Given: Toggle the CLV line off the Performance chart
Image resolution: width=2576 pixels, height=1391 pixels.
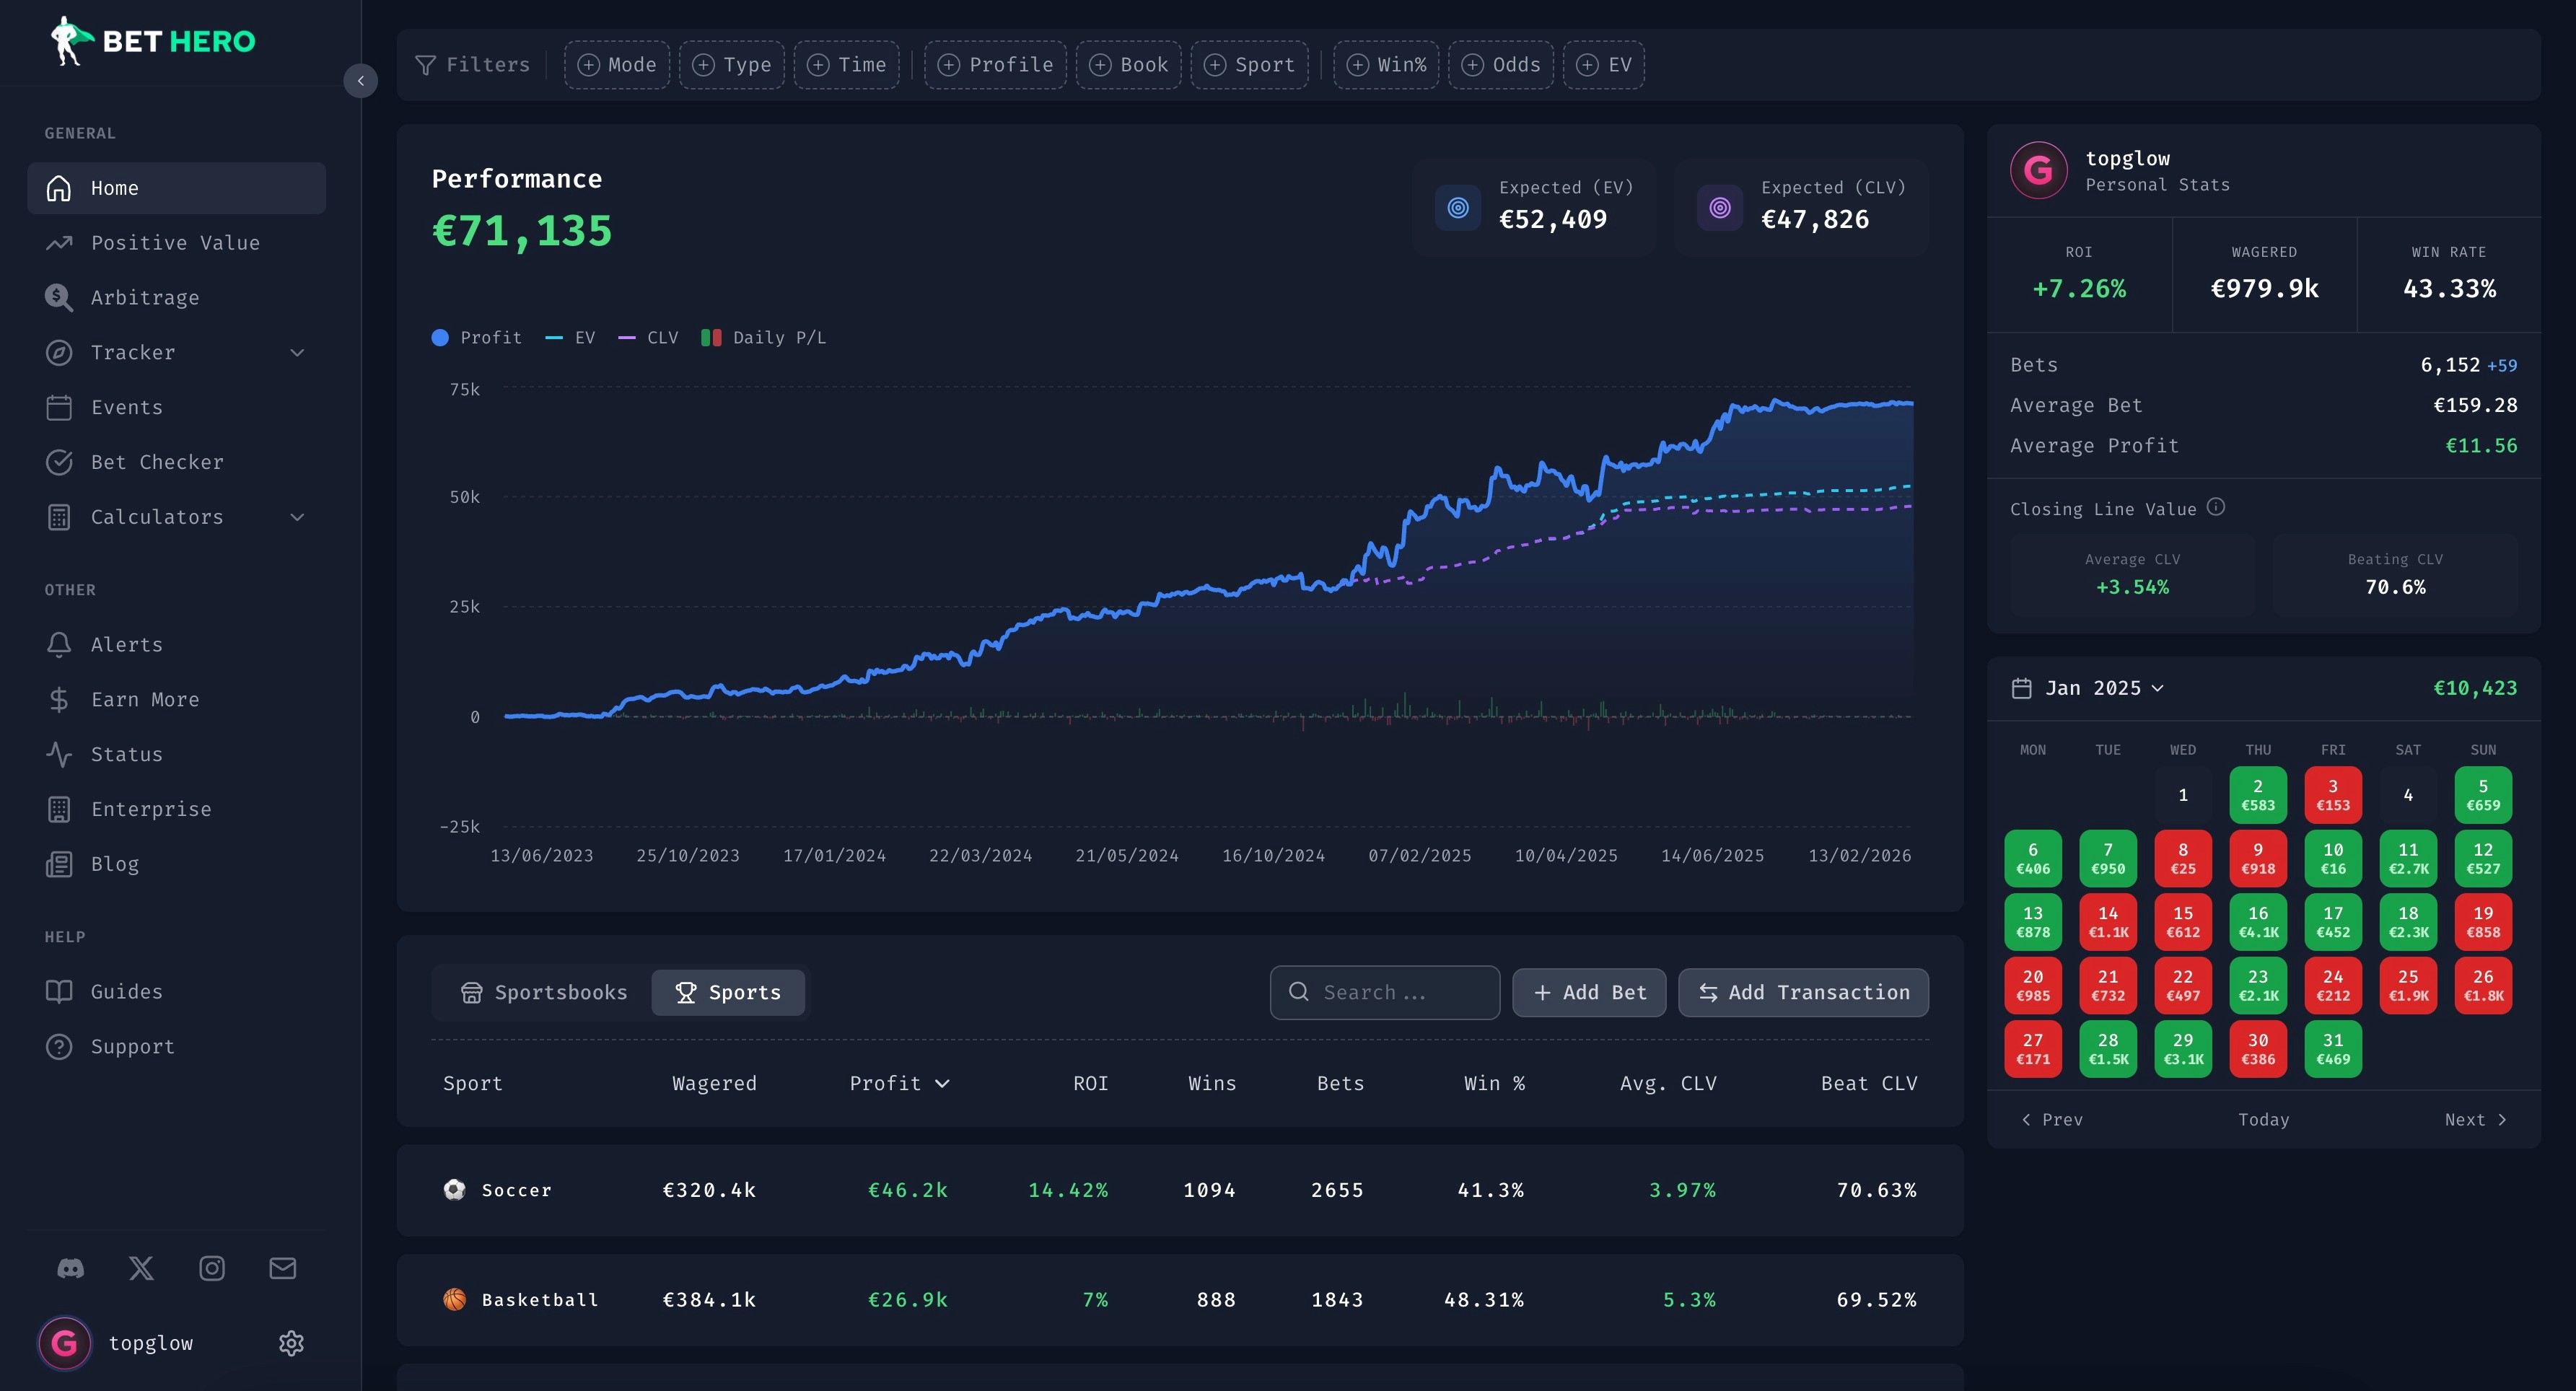Looking at the screenshot, I should pos(649,337).
